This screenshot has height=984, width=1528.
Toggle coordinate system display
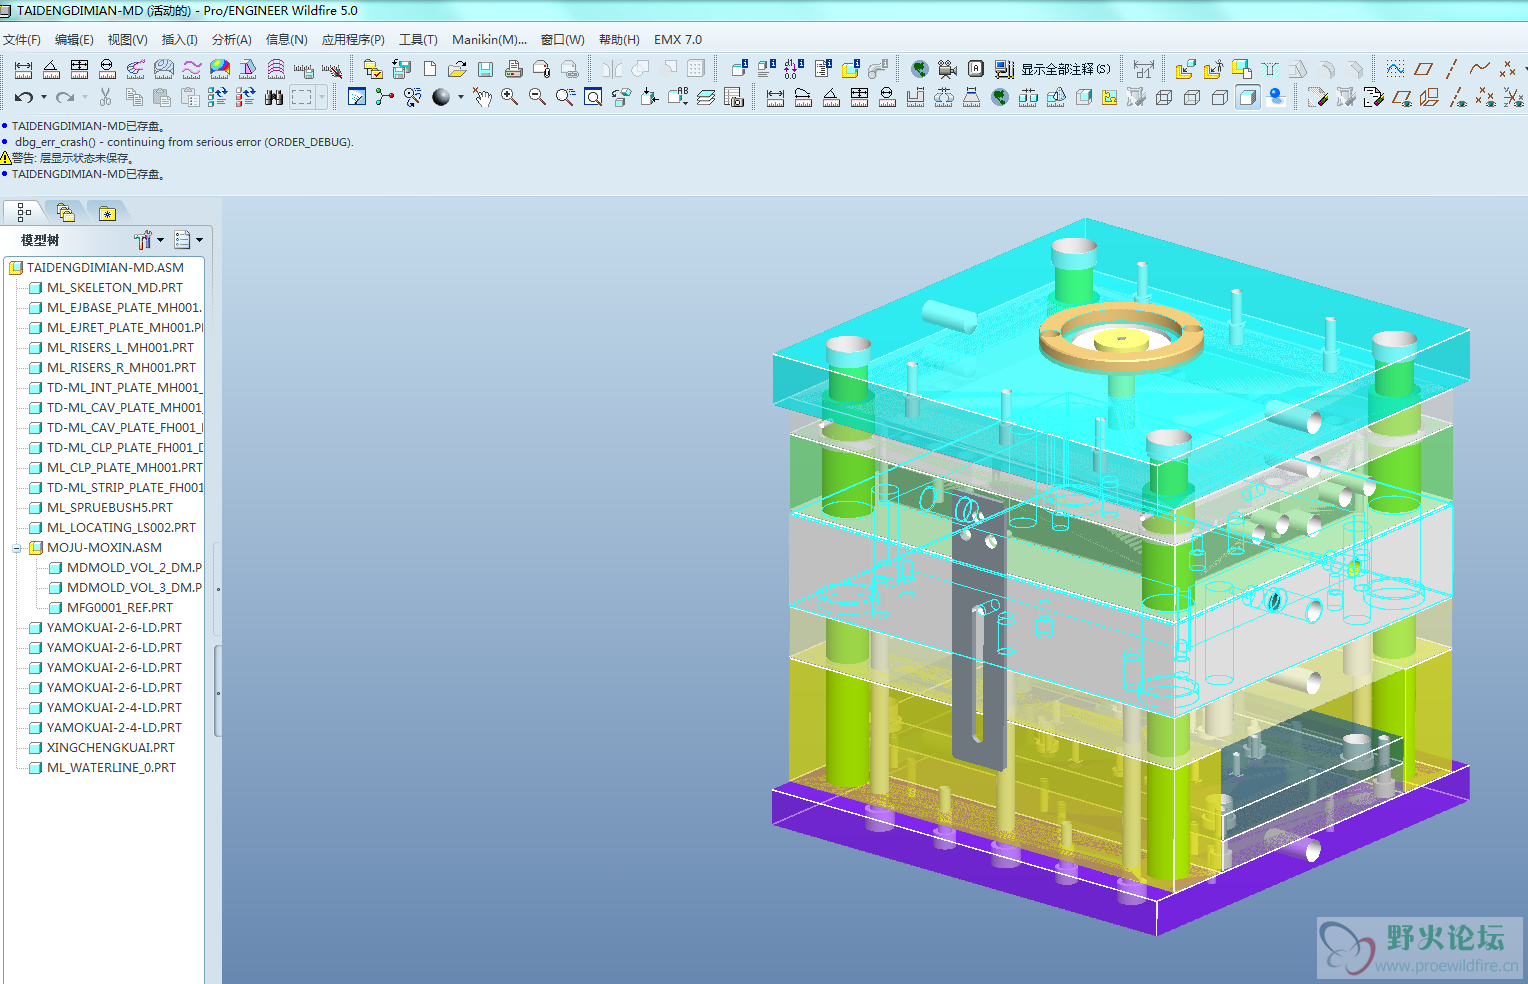point(1513,97)
